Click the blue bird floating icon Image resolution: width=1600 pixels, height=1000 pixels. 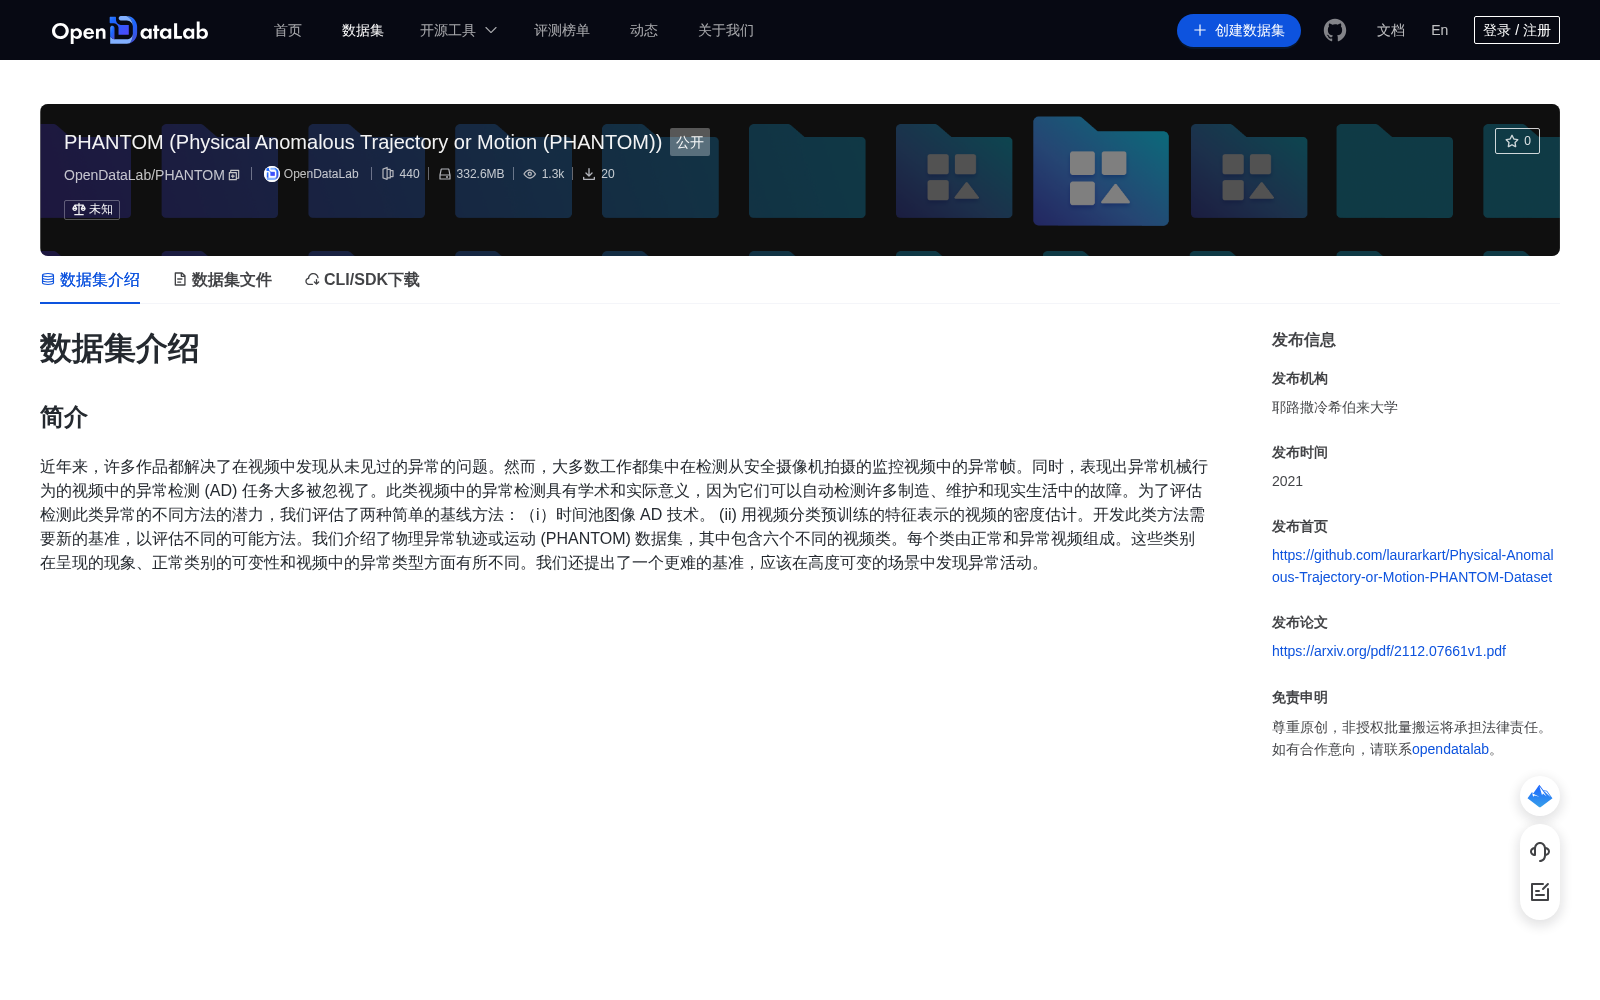pos(1540,796)
